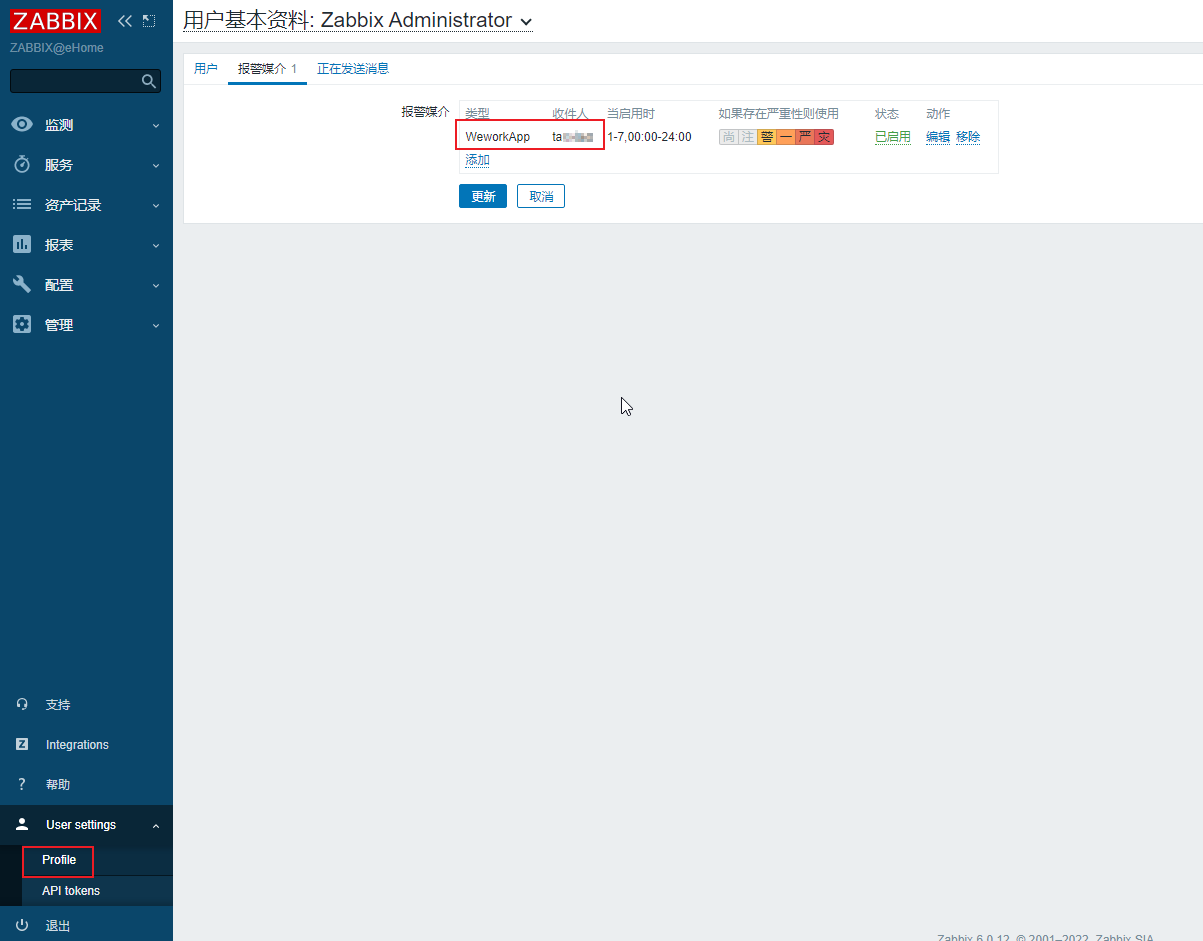Expand the 资产记录 menu chevron
Screen dimensions: 1203x941
155,205
